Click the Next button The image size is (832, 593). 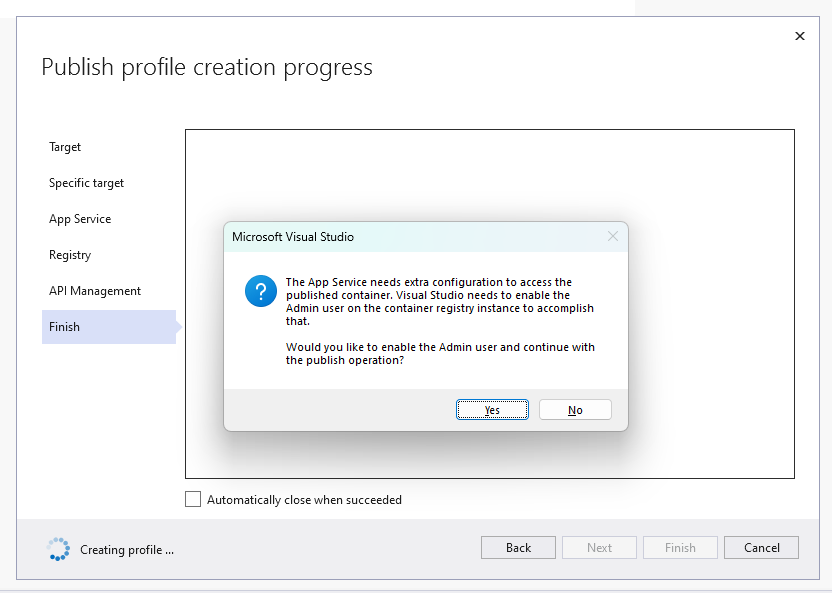(x=599, y=547)
